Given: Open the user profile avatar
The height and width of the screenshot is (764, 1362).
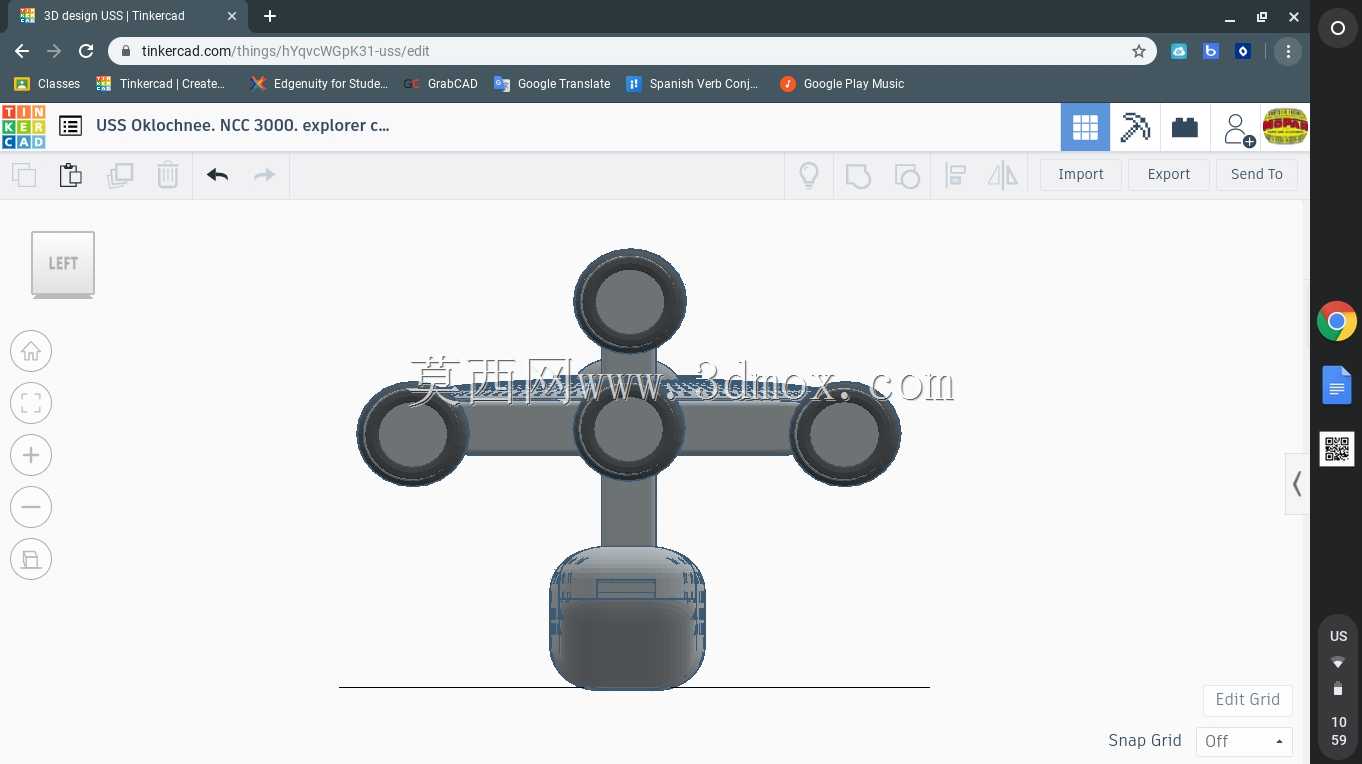Looking at the screenshot, I should [x=1286, y=127].
